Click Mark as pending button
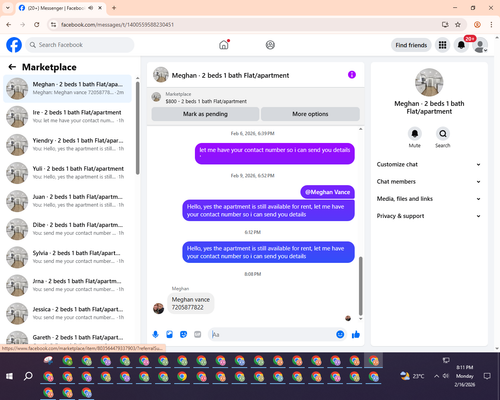This screenshot has width=500, height=400. 205,114
